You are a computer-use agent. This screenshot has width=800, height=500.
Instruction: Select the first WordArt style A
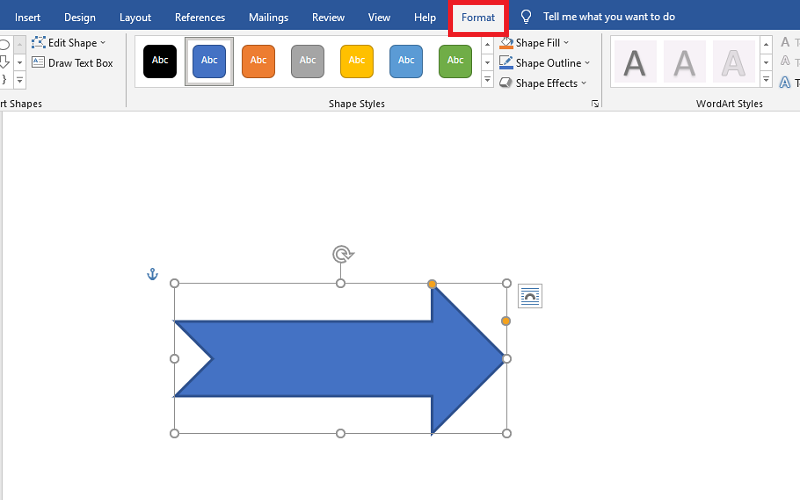(x=635, y=62)
